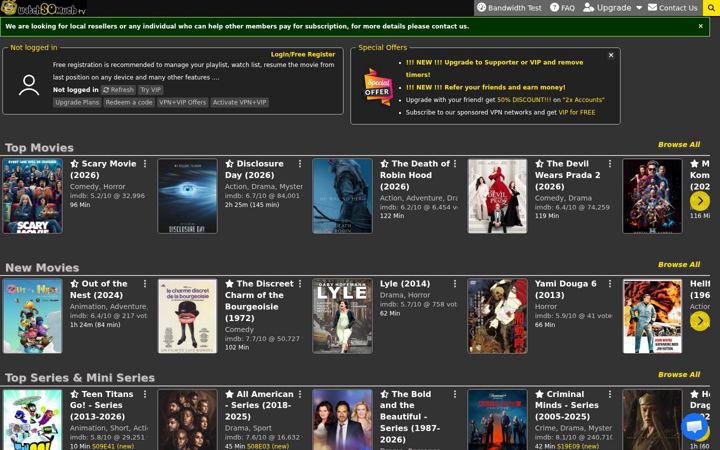Screen dimensions: 720x450
Task: Show next Top Movies with arrow
Action: [x=700, y=201]
